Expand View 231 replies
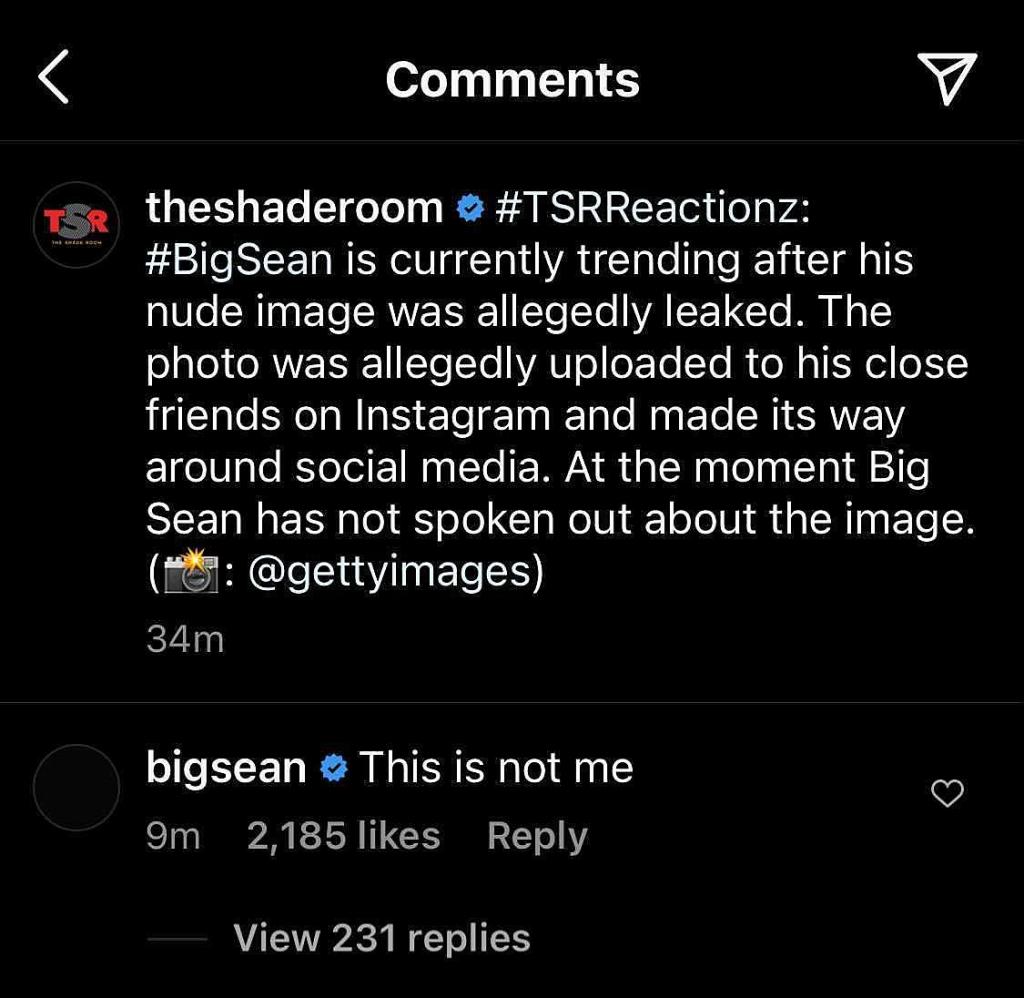 (381, 938)
